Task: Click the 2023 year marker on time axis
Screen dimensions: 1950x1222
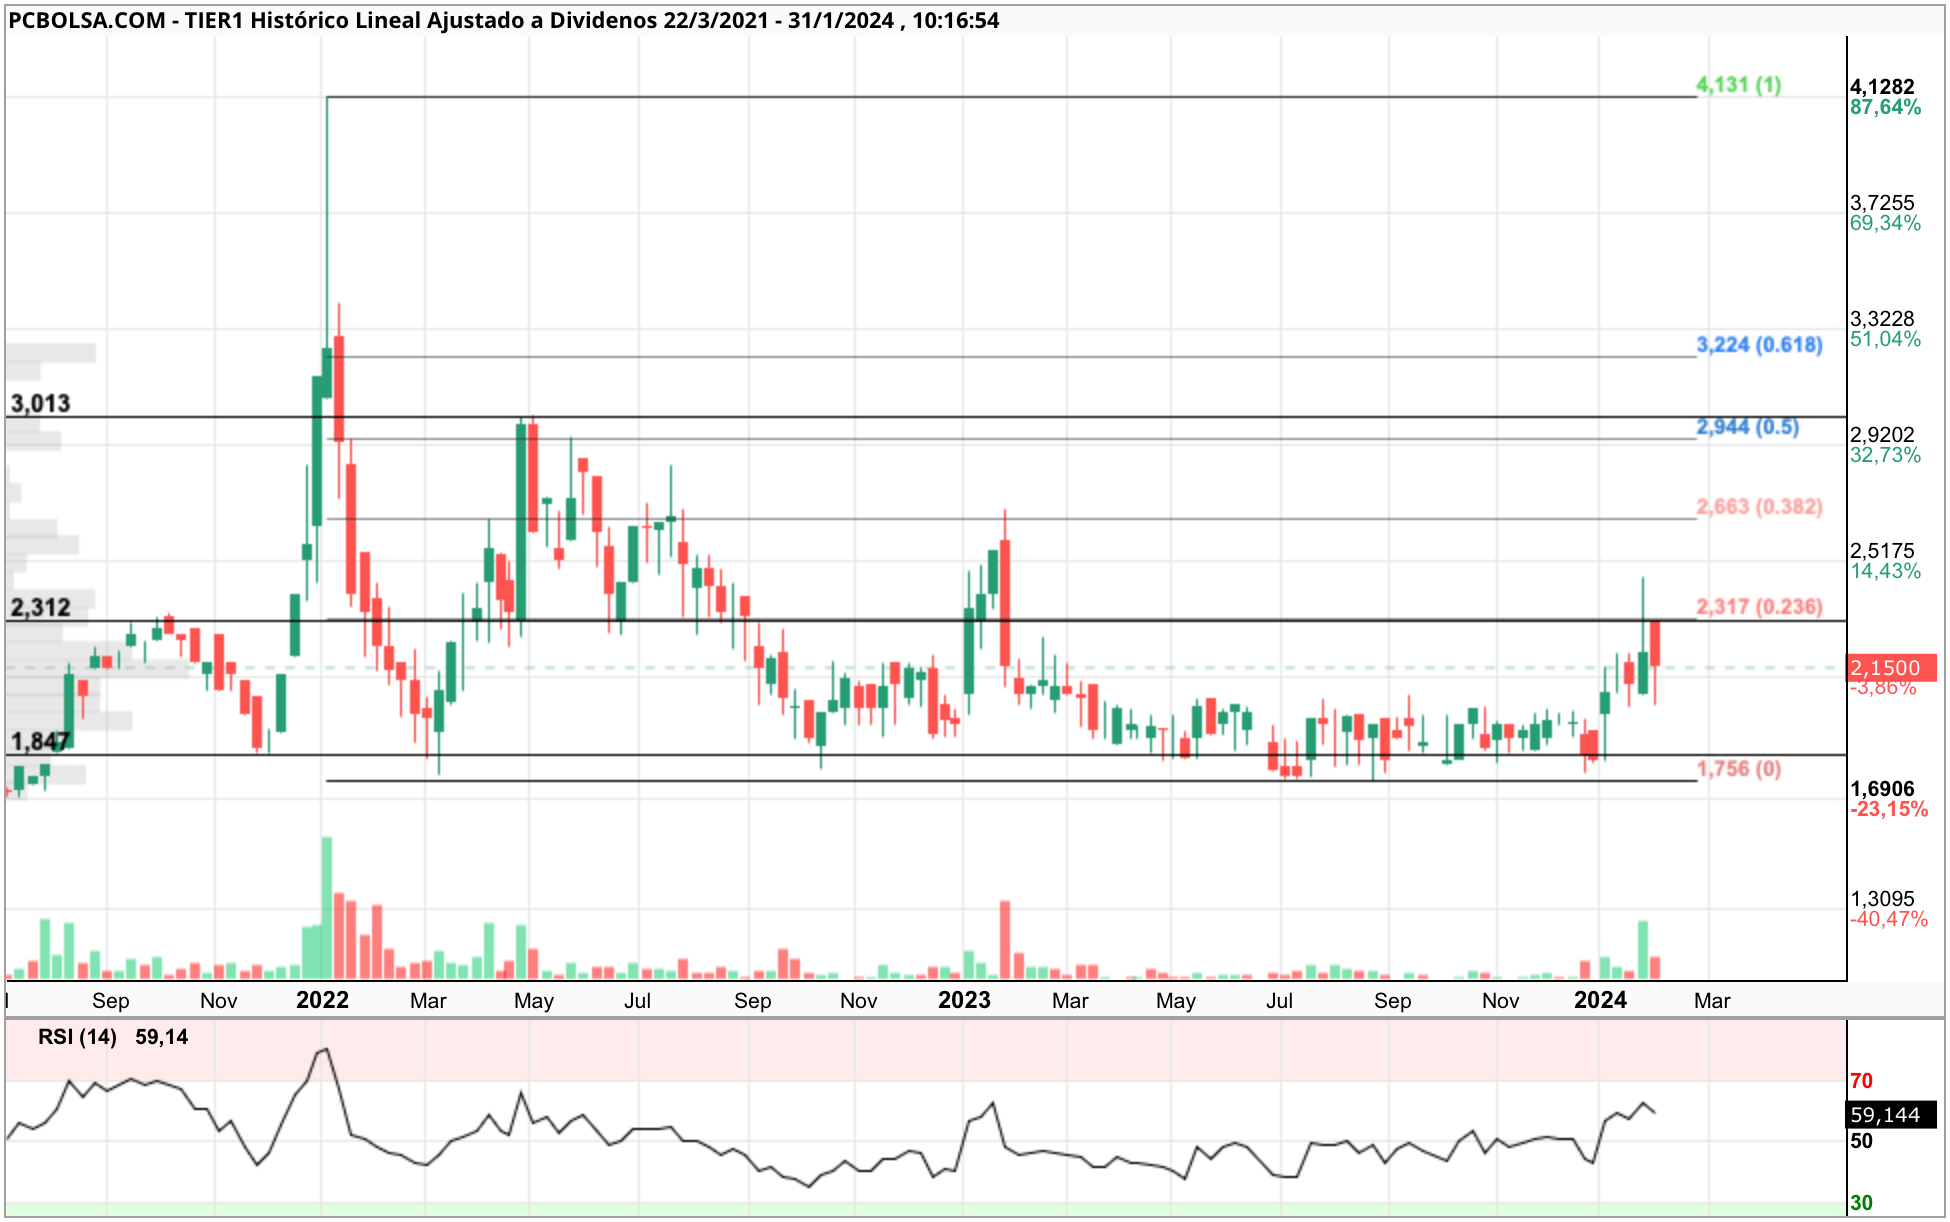Action: click(964, 1001)
